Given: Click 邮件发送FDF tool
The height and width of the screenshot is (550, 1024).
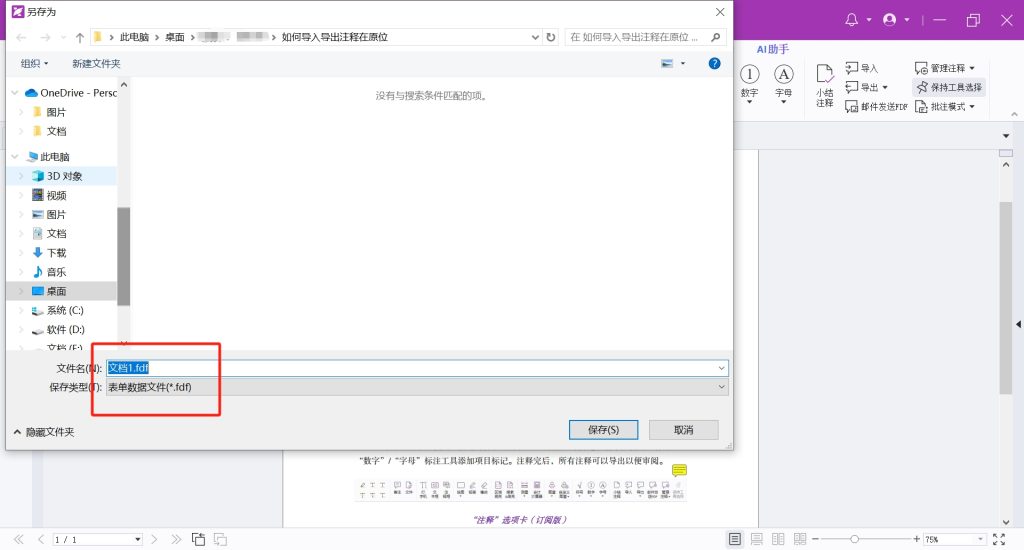Looking at the screenshot, I should 876,106.
